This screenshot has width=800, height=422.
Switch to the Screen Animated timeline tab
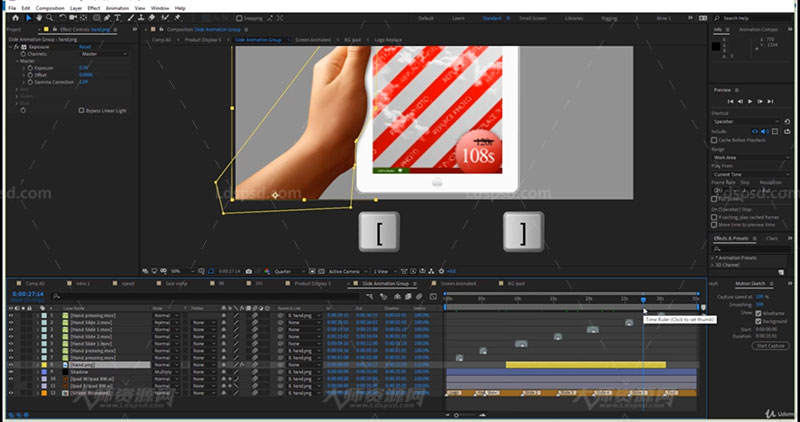(458, 284)
